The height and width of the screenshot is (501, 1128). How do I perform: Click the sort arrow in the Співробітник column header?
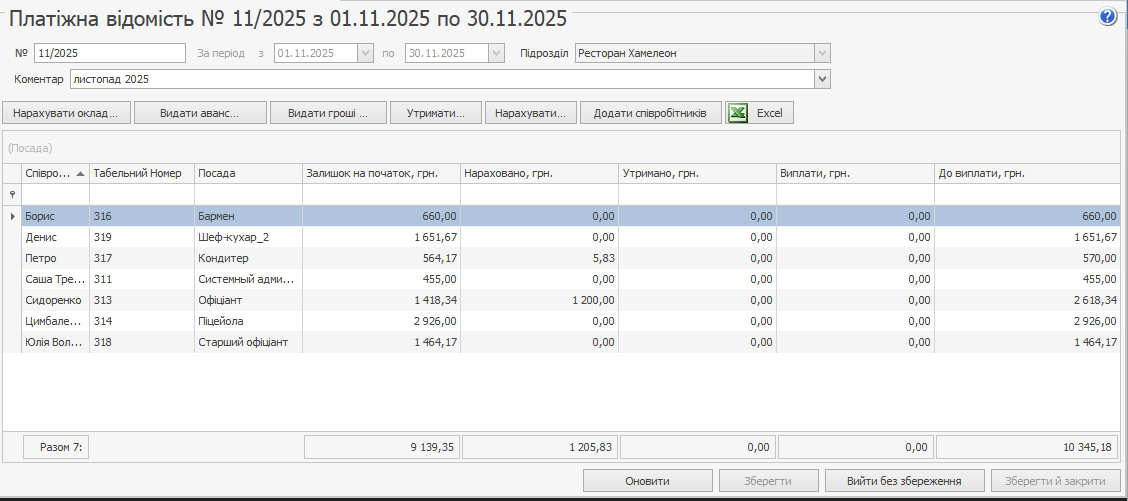[x=80, y=174]
